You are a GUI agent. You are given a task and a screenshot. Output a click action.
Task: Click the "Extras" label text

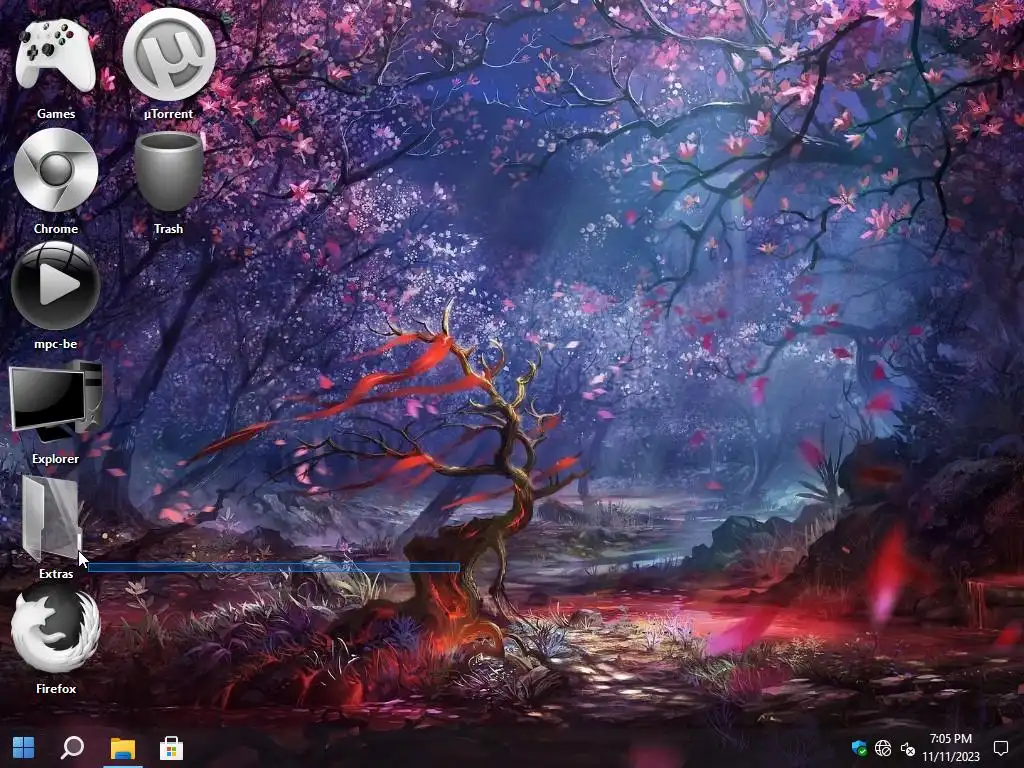56,573
